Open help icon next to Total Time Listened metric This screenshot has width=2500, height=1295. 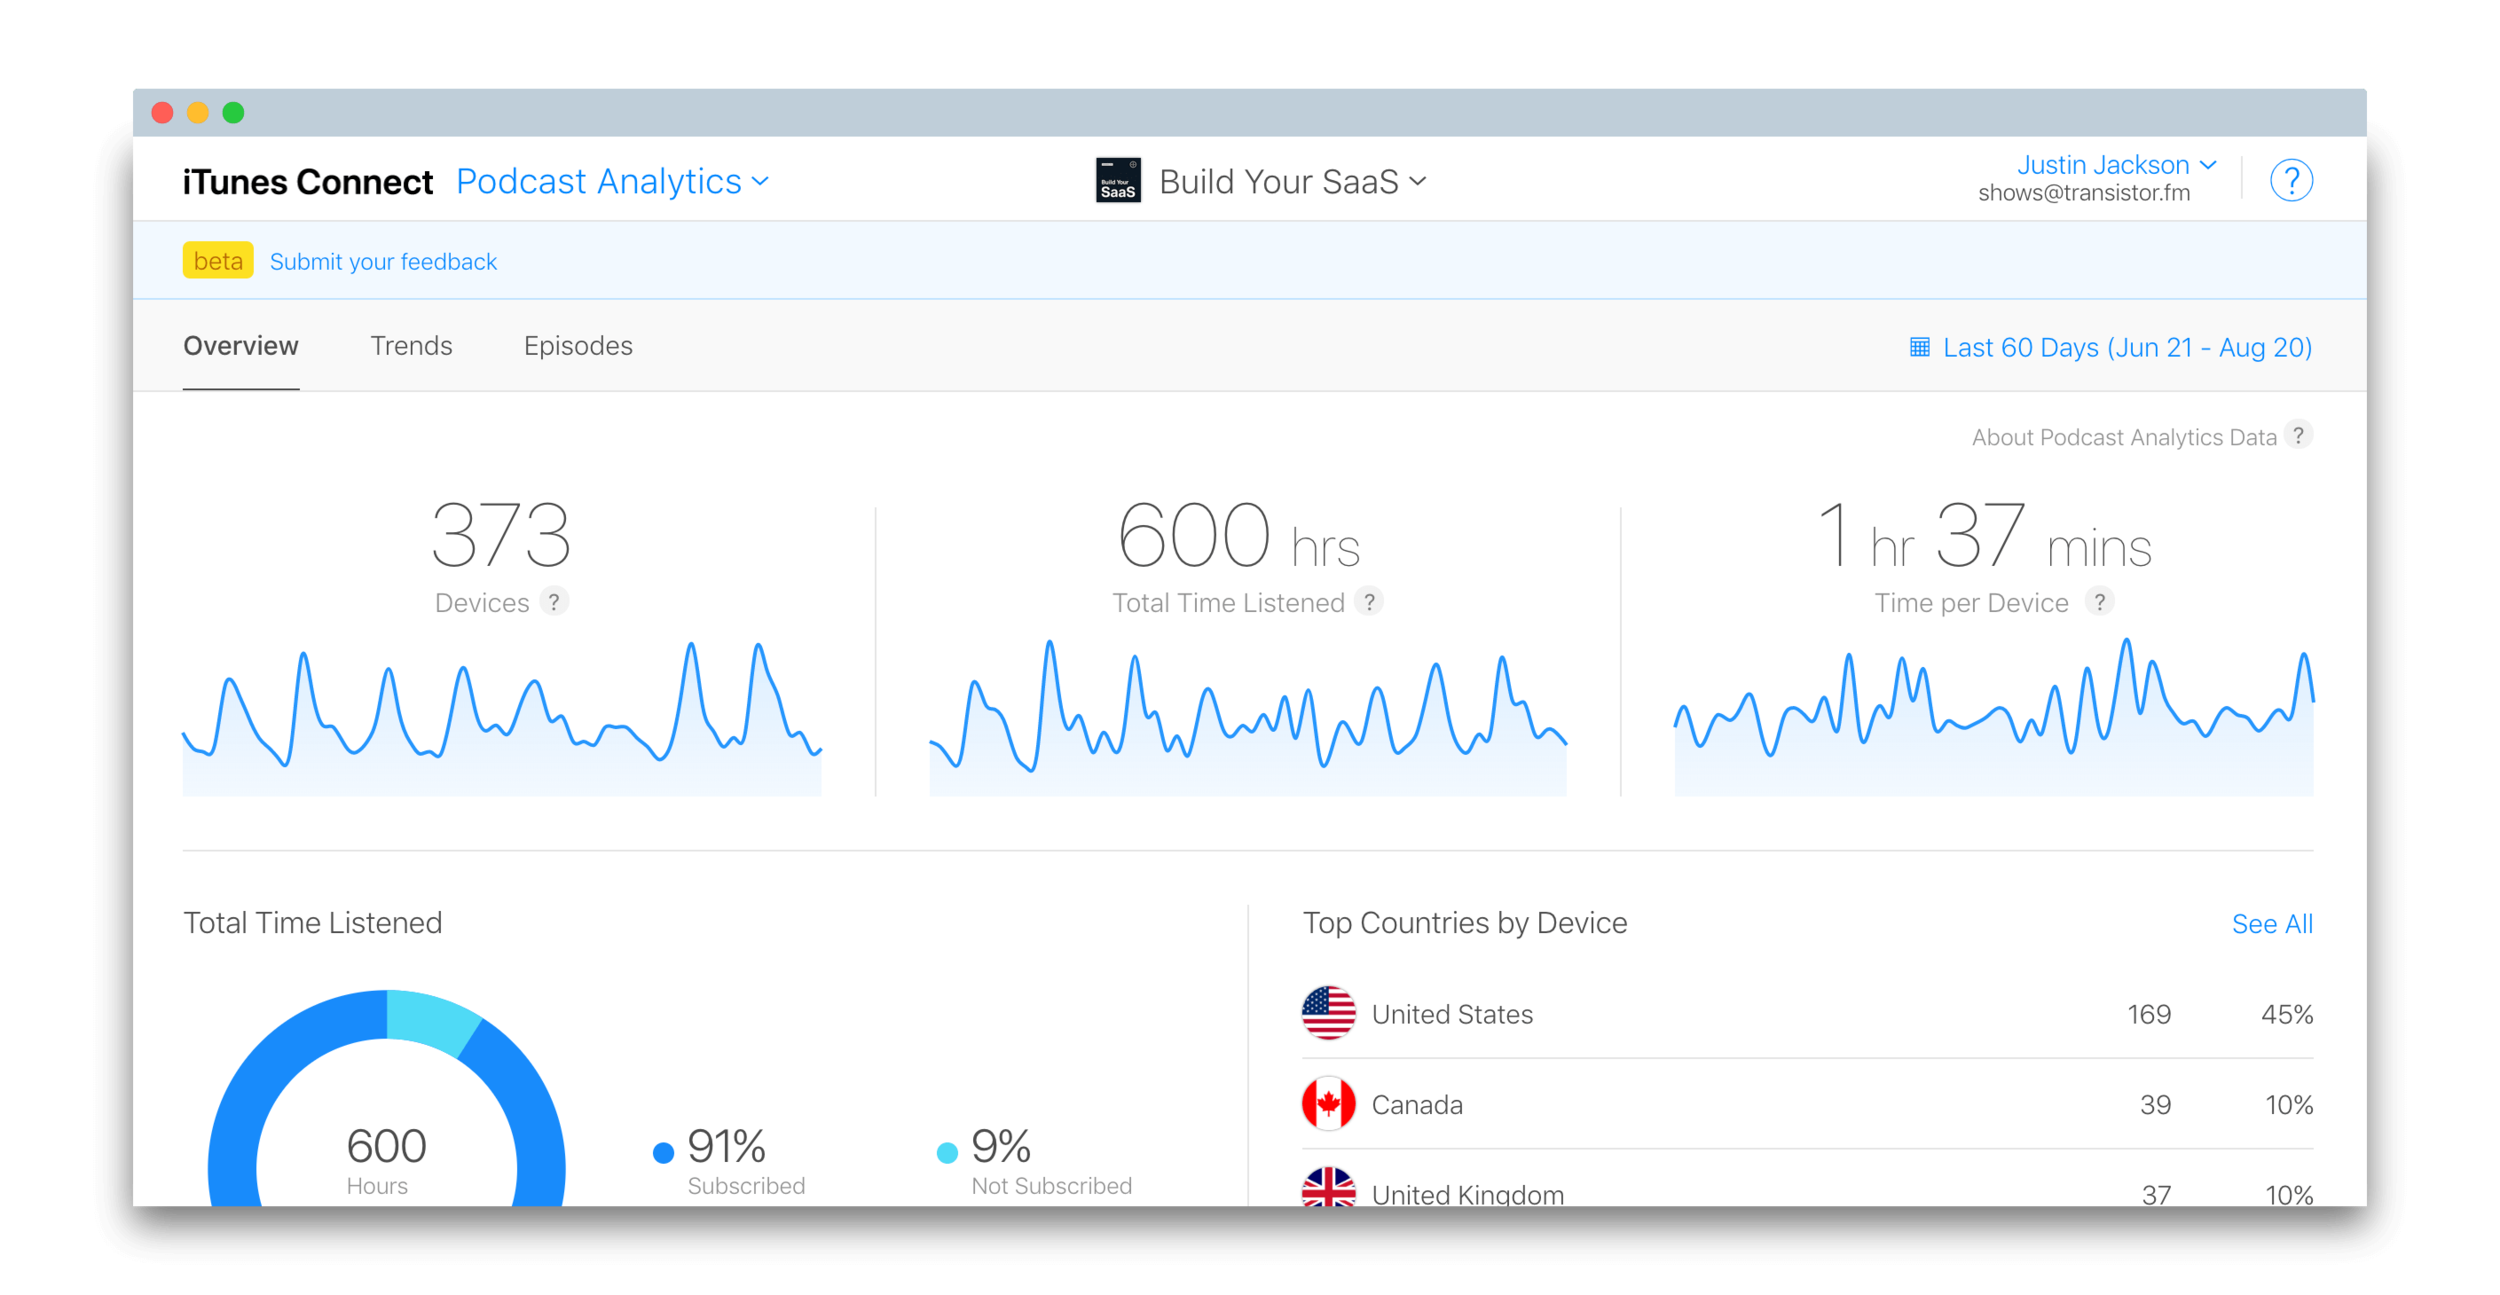tap(1369, 602)
